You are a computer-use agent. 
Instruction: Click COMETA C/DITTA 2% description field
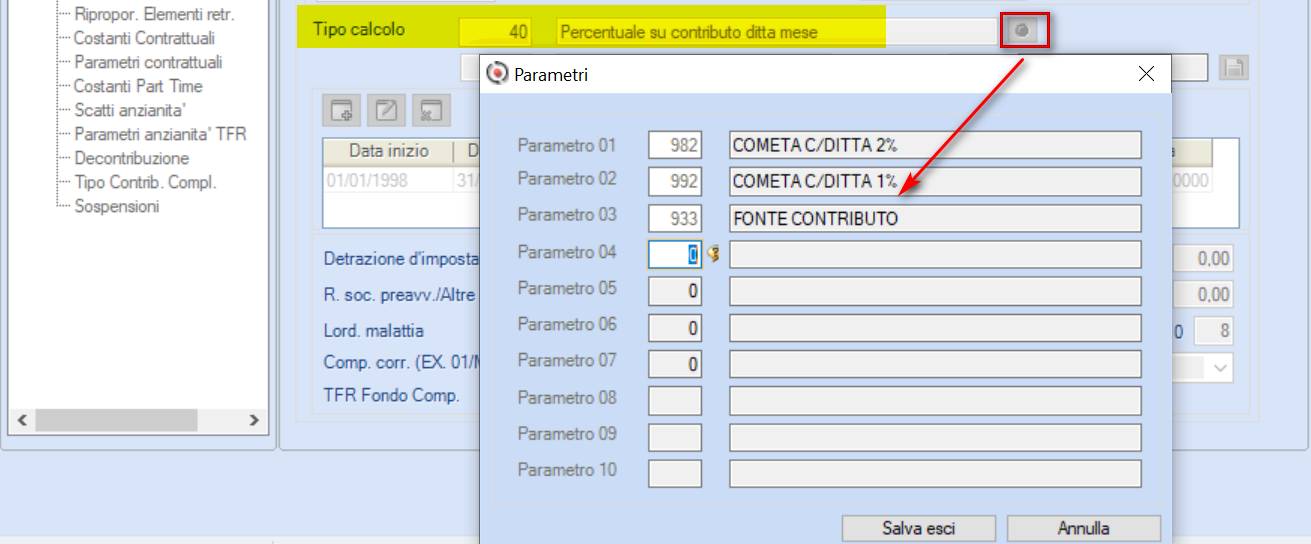tap(935, 145)
